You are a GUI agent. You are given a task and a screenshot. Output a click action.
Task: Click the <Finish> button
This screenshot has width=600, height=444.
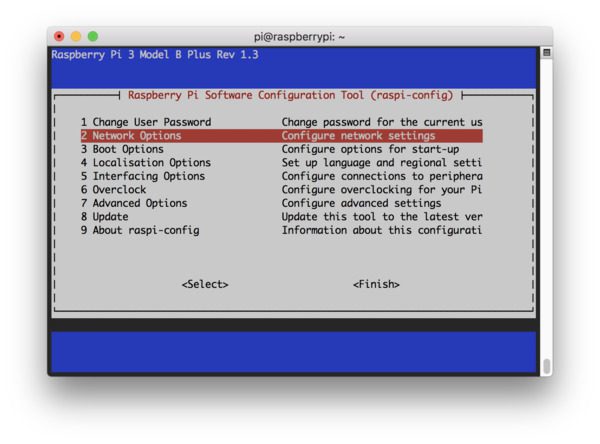point(376,284)
